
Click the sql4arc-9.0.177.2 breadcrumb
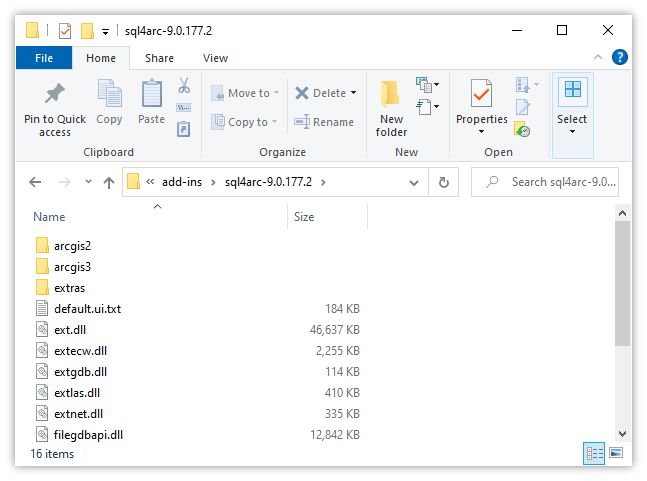pos(268,182)
